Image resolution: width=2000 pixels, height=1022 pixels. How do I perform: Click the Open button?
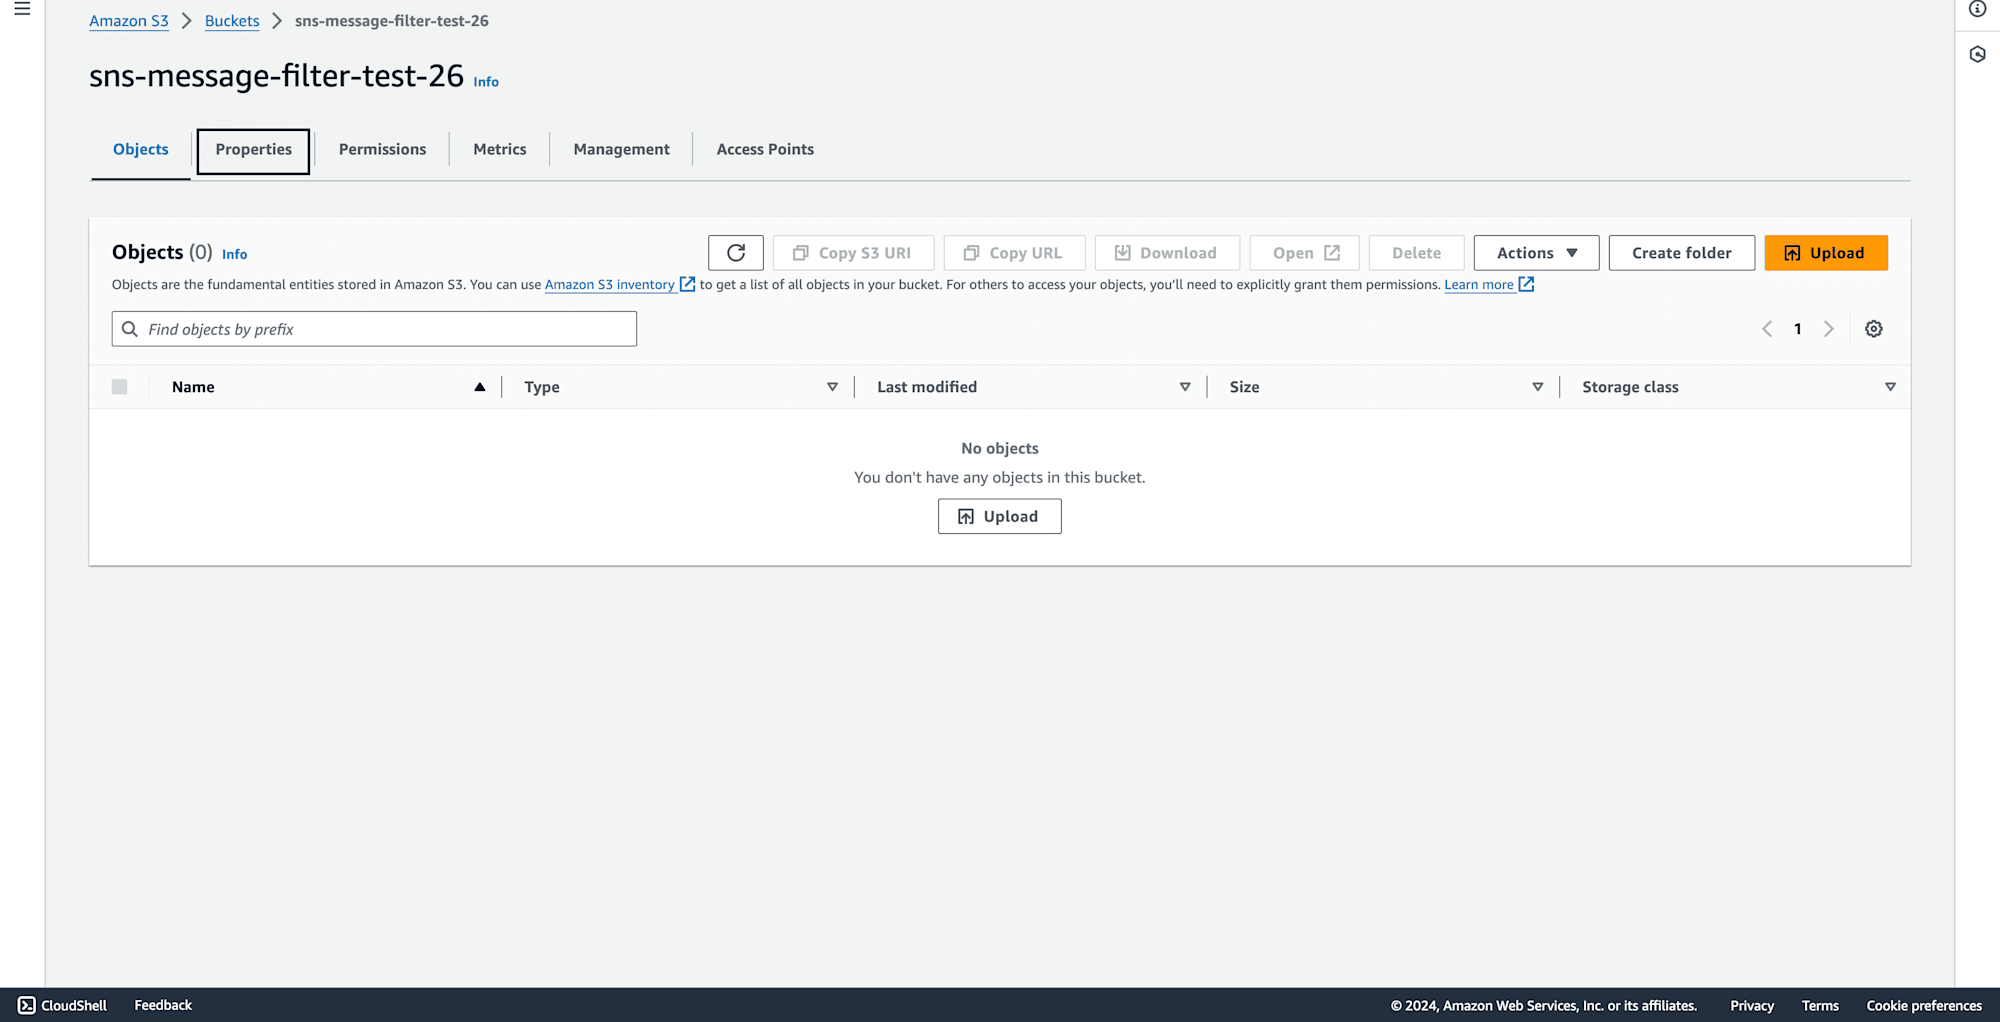[1304, 253]
